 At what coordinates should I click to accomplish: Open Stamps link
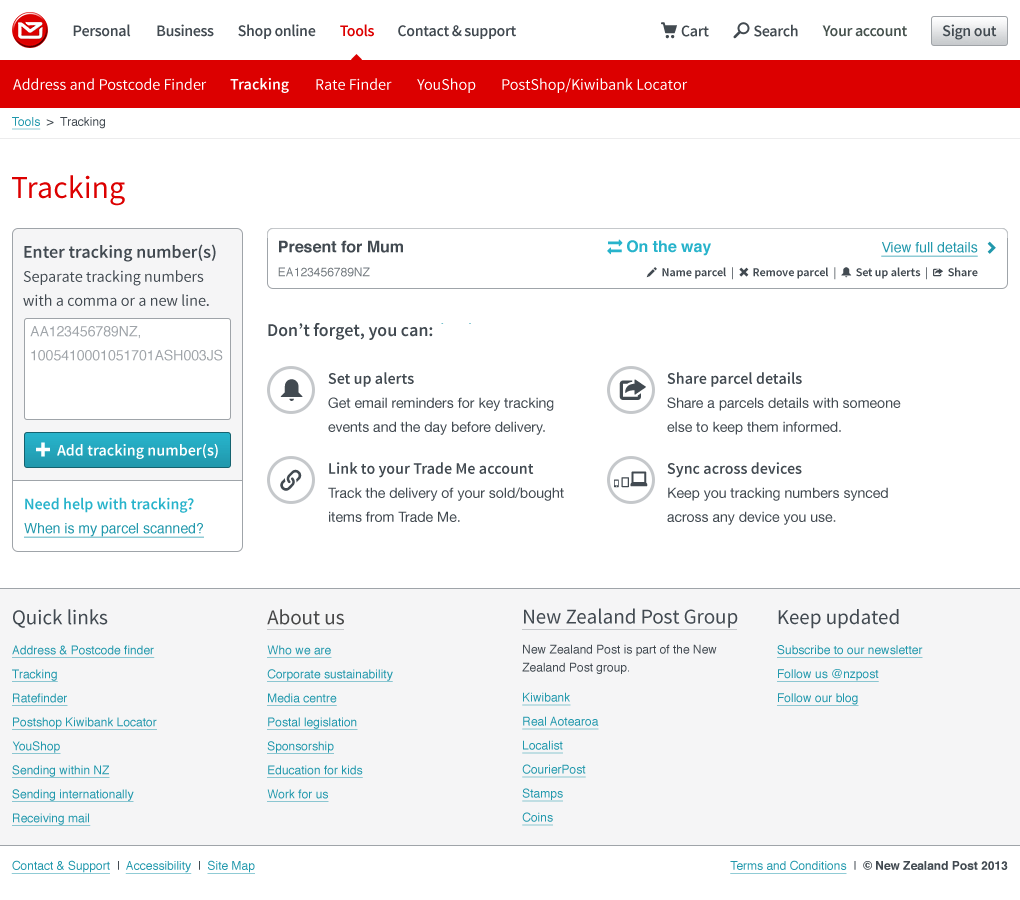point(543,794)
